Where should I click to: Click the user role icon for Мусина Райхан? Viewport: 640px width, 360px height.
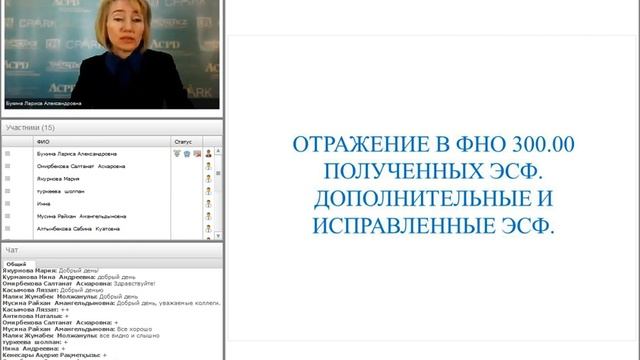(x=209, y=216)
